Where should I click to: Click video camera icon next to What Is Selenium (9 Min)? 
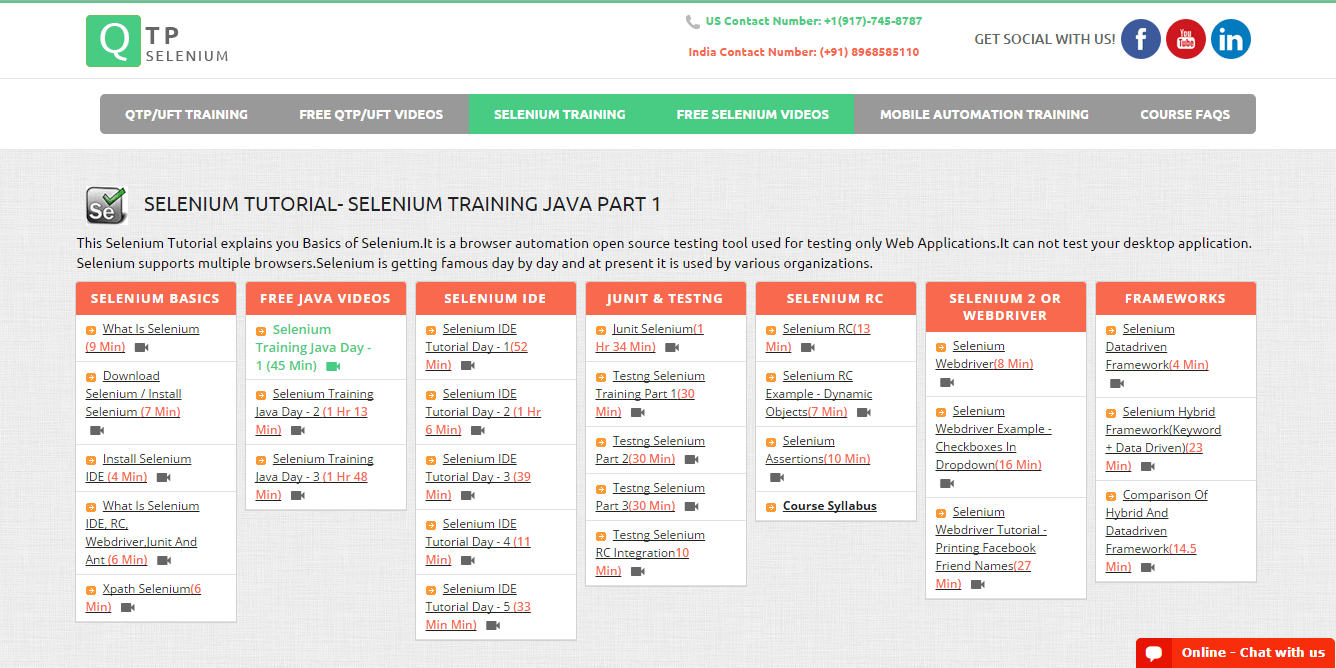(141, 347)
